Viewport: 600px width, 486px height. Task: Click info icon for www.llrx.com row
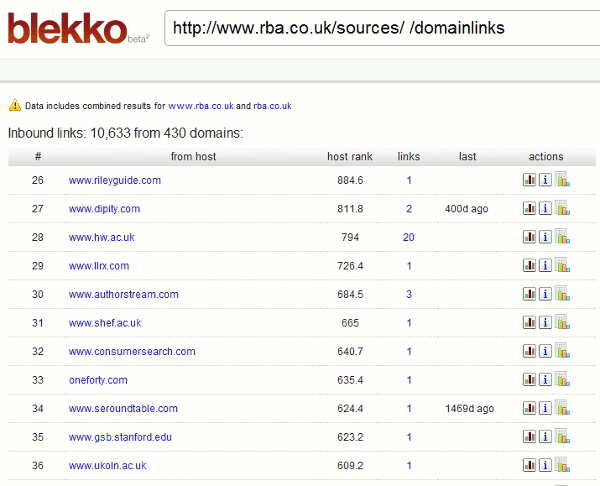click(545, 265)
